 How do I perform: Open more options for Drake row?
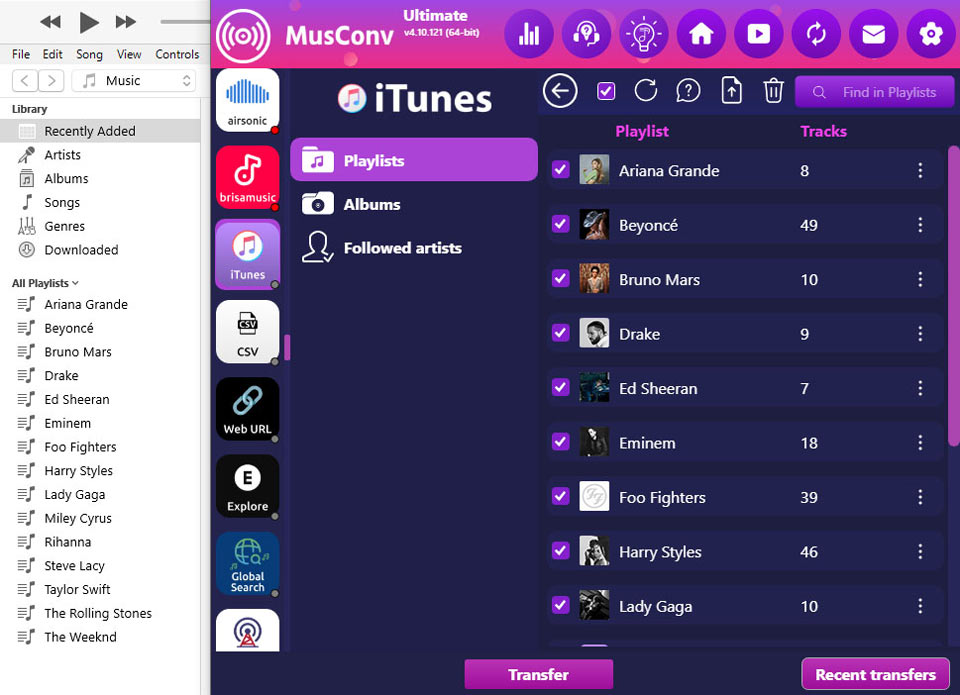(x=920, y=334)
